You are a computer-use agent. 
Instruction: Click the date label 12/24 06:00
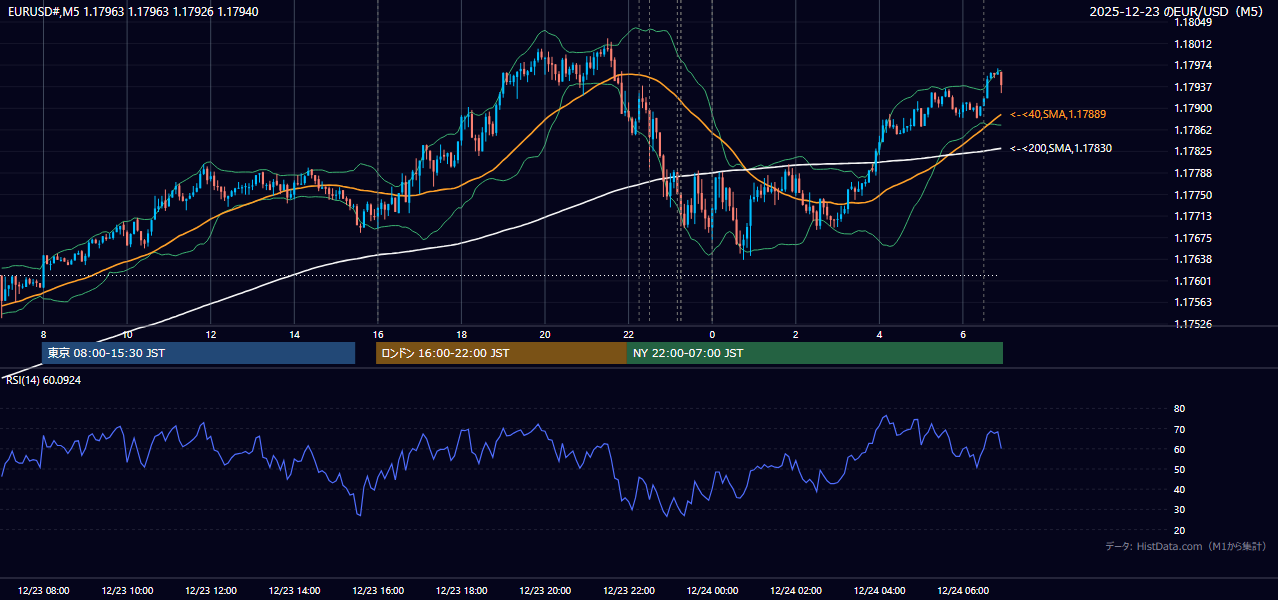(963, 591)
